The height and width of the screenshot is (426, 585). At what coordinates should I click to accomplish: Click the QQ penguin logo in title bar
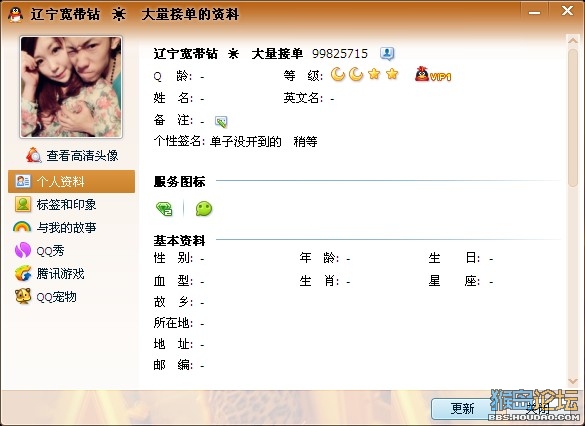pyautogui.click(x=15, y=14)
